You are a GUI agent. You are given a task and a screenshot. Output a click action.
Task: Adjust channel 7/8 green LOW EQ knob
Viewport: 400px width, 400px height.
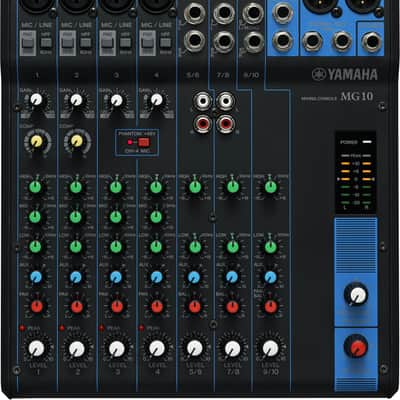coord(233,247)
